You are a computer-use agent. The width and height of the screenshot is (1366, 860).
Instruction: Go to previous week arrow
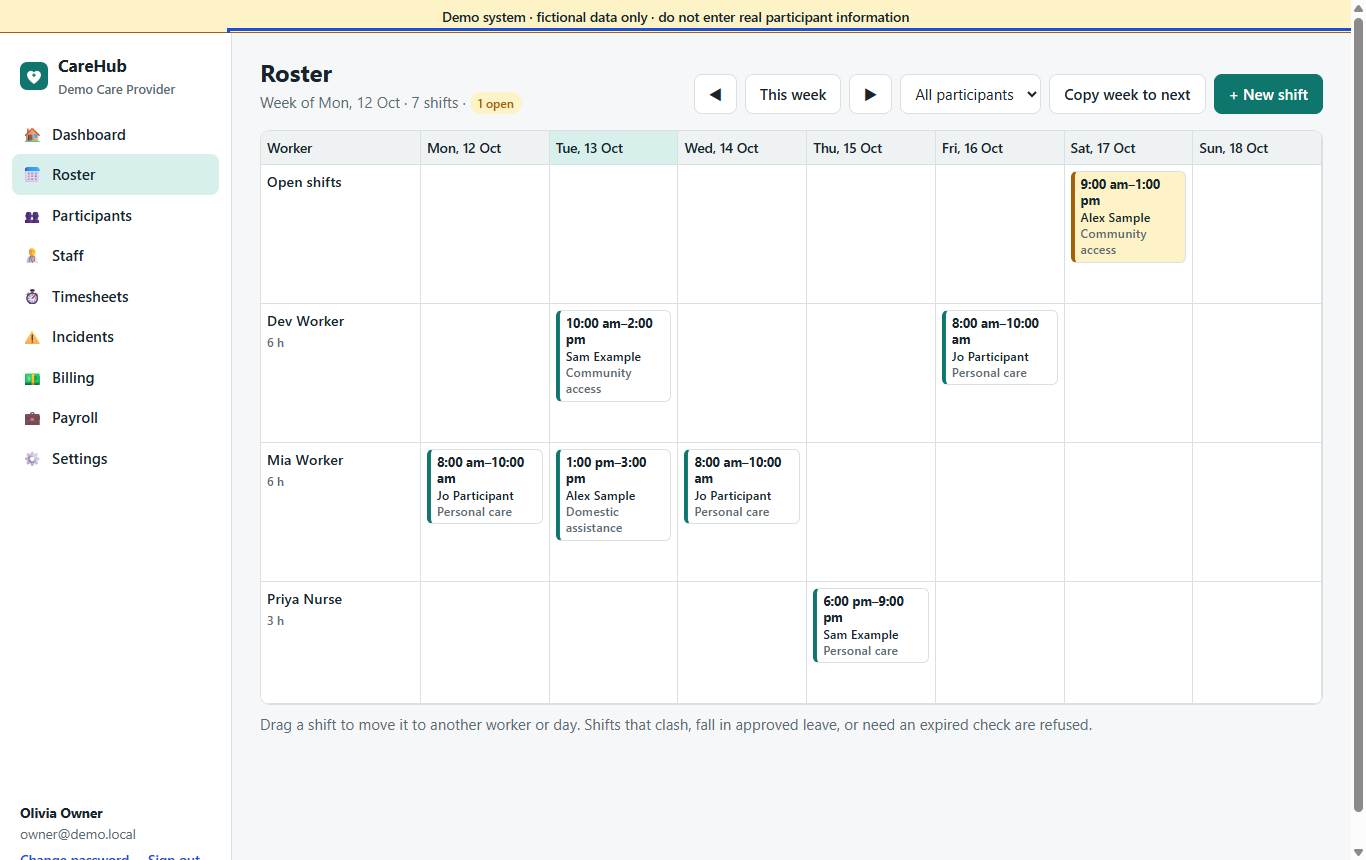coord(715,94)
